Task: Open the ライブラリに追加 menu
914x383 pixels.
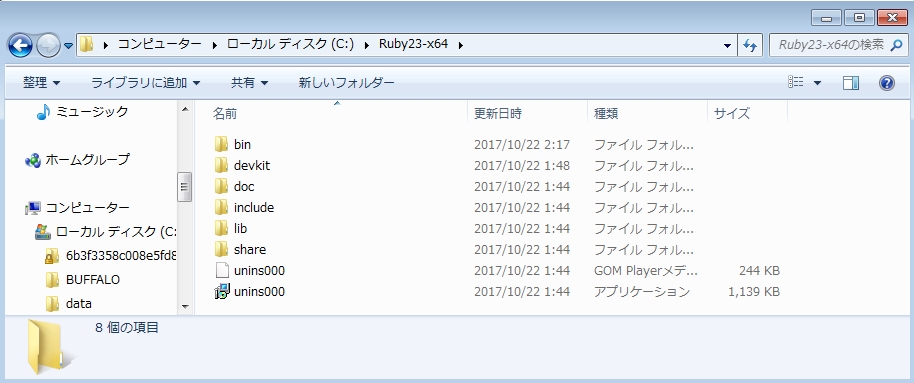Action: [146, 83]
